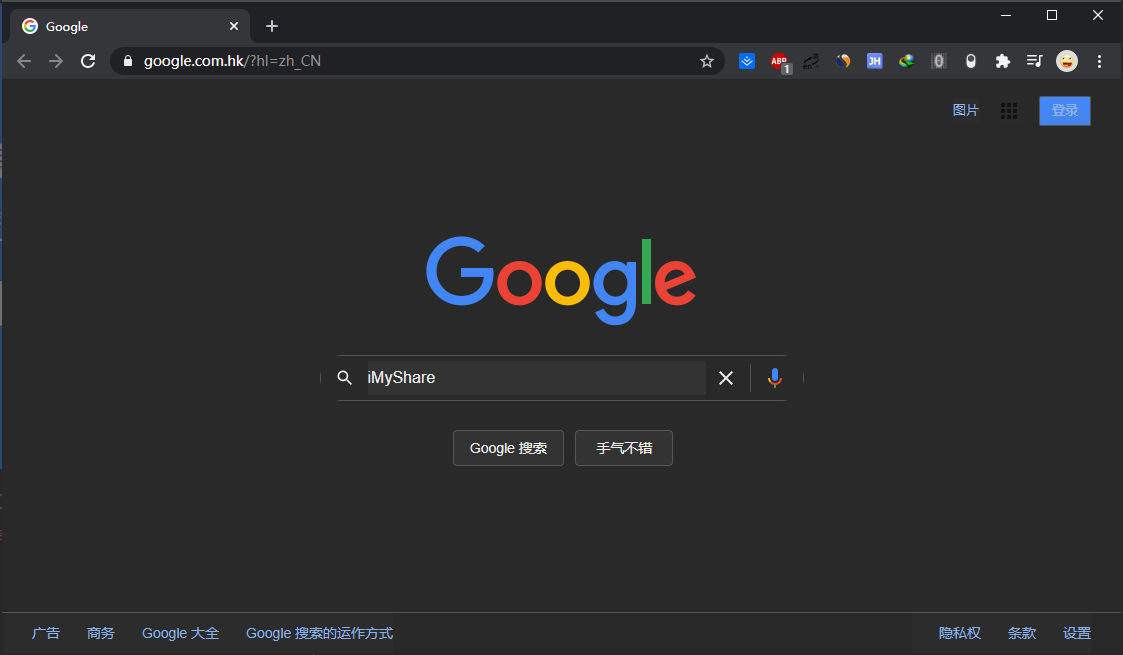Click the search field containing iMyShare
The image size is (1123, 655).
(x=535, y=378)
